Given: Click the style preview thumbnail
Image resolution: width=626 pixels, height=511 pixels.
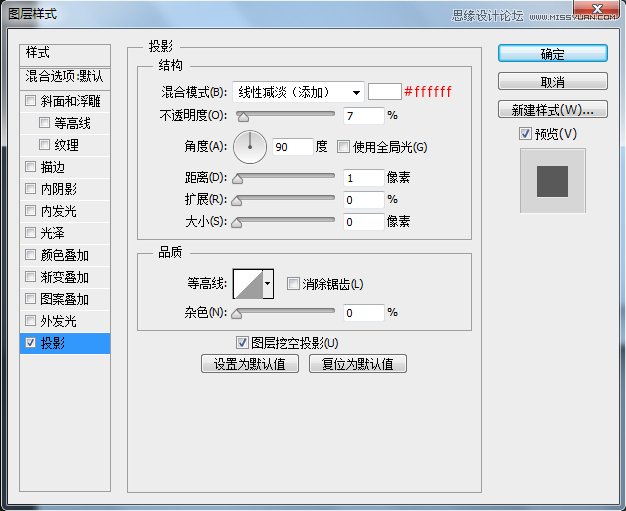Looking at the screenshot, I should click(553, 181).
